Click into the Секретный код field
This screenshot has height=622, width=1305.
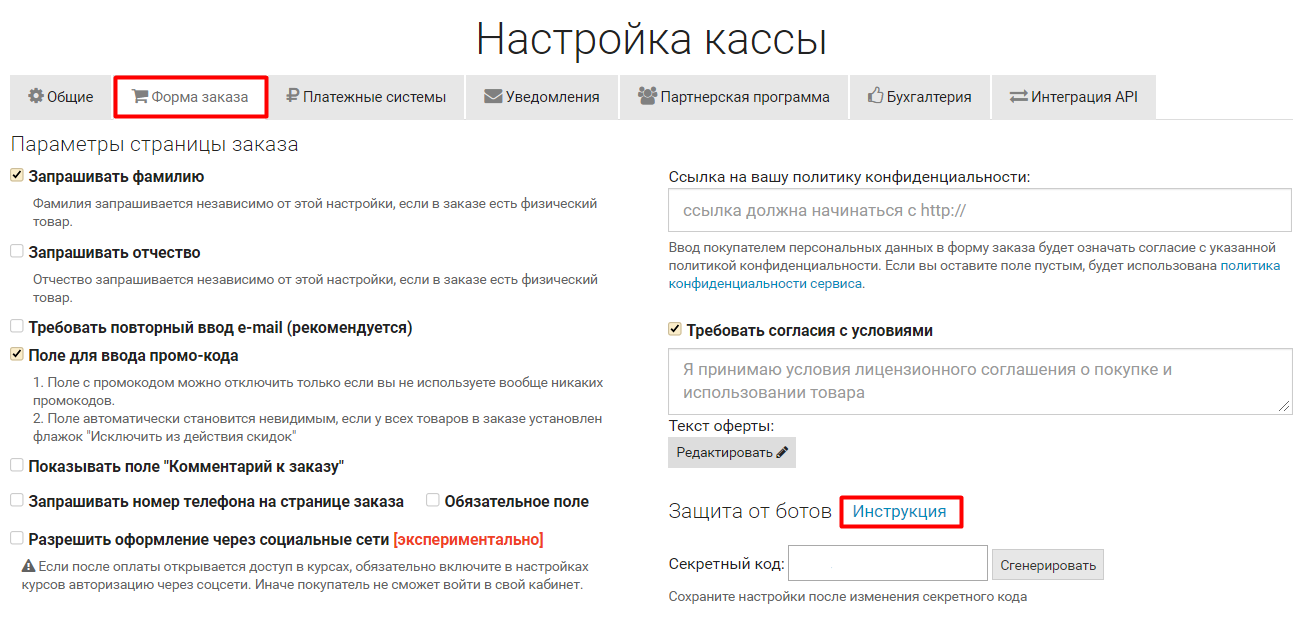pyautogui.click(x=887, y=563)
